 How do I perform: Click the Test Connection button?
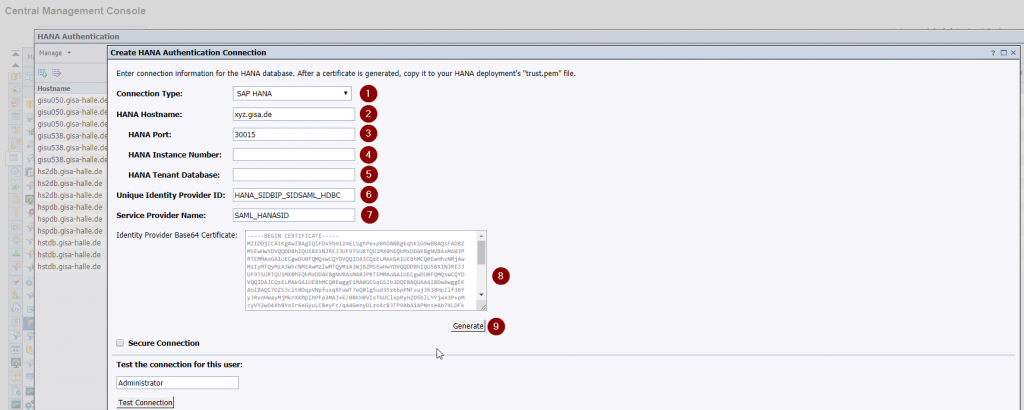145,403
